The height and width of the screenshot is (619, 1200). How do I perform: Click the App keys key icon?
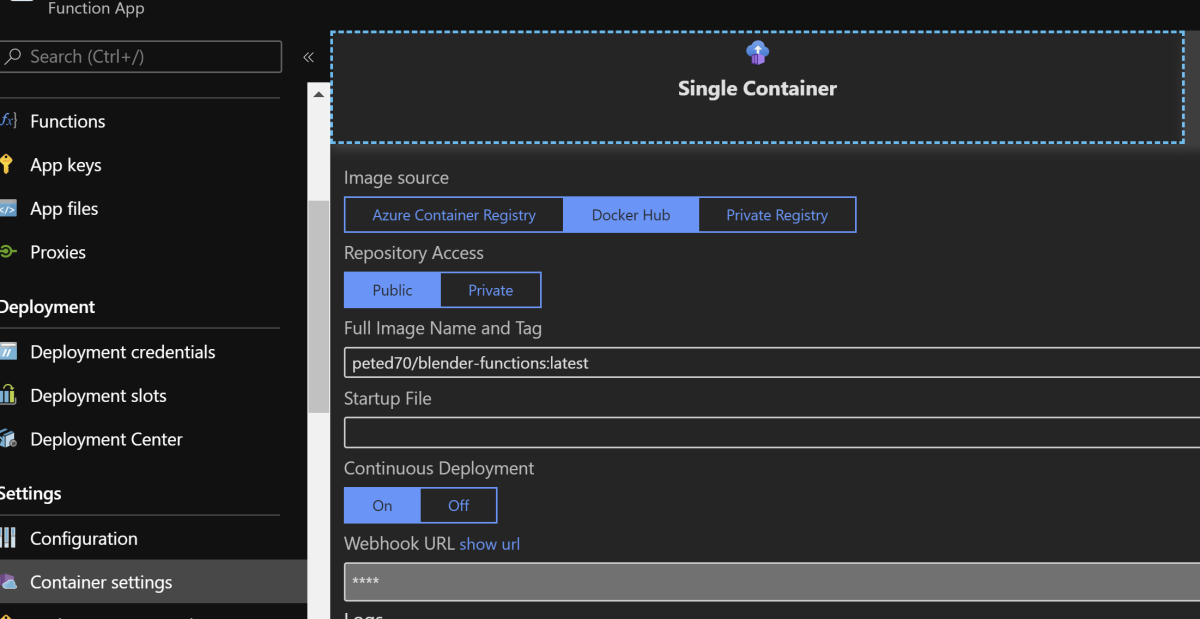point(7,165)
